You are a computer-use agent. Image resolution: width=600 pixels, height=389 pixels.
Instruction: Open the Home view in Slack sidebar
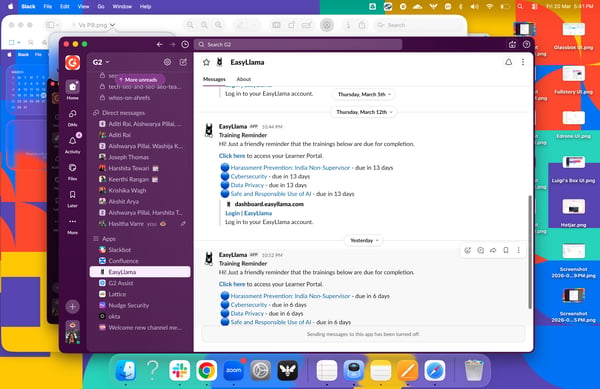pos(72,87)
